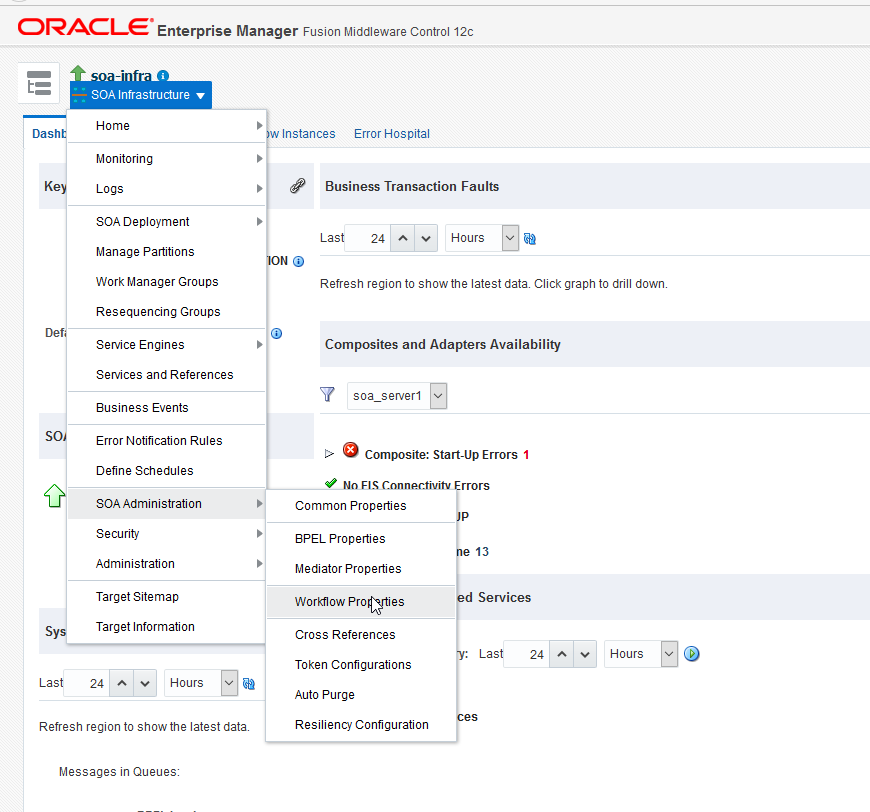Click the Last field beside the play icon
The image size is (870, 812).
(x=527, y=654)
